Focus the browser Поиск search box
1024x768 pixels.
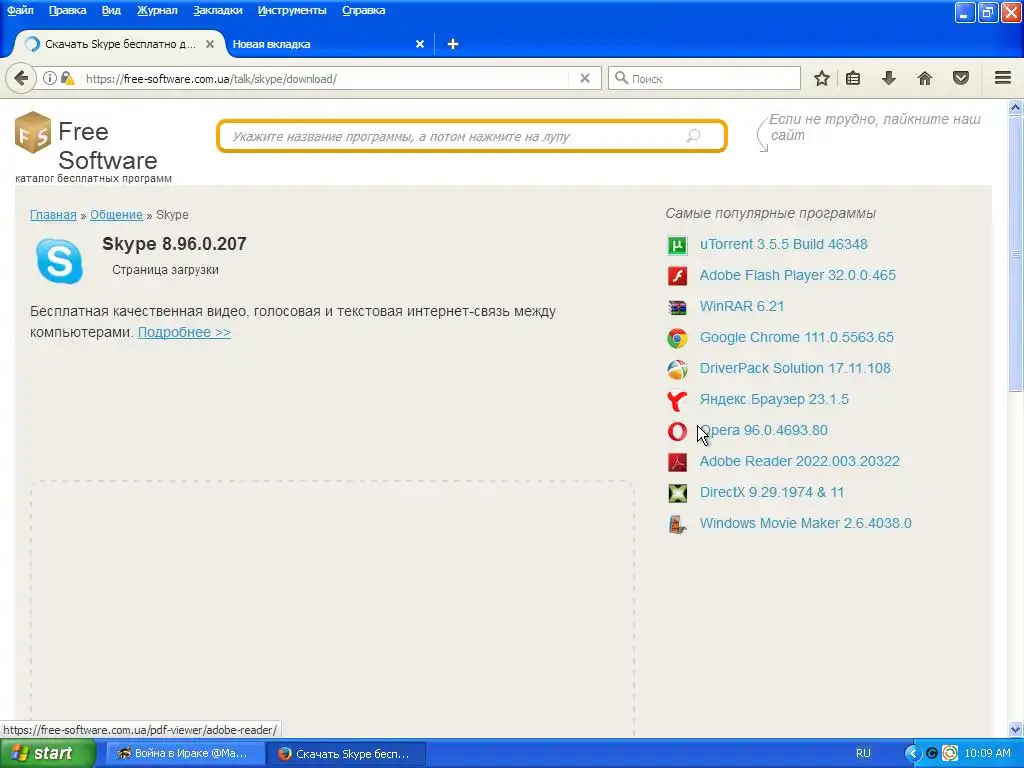point(704,78)
